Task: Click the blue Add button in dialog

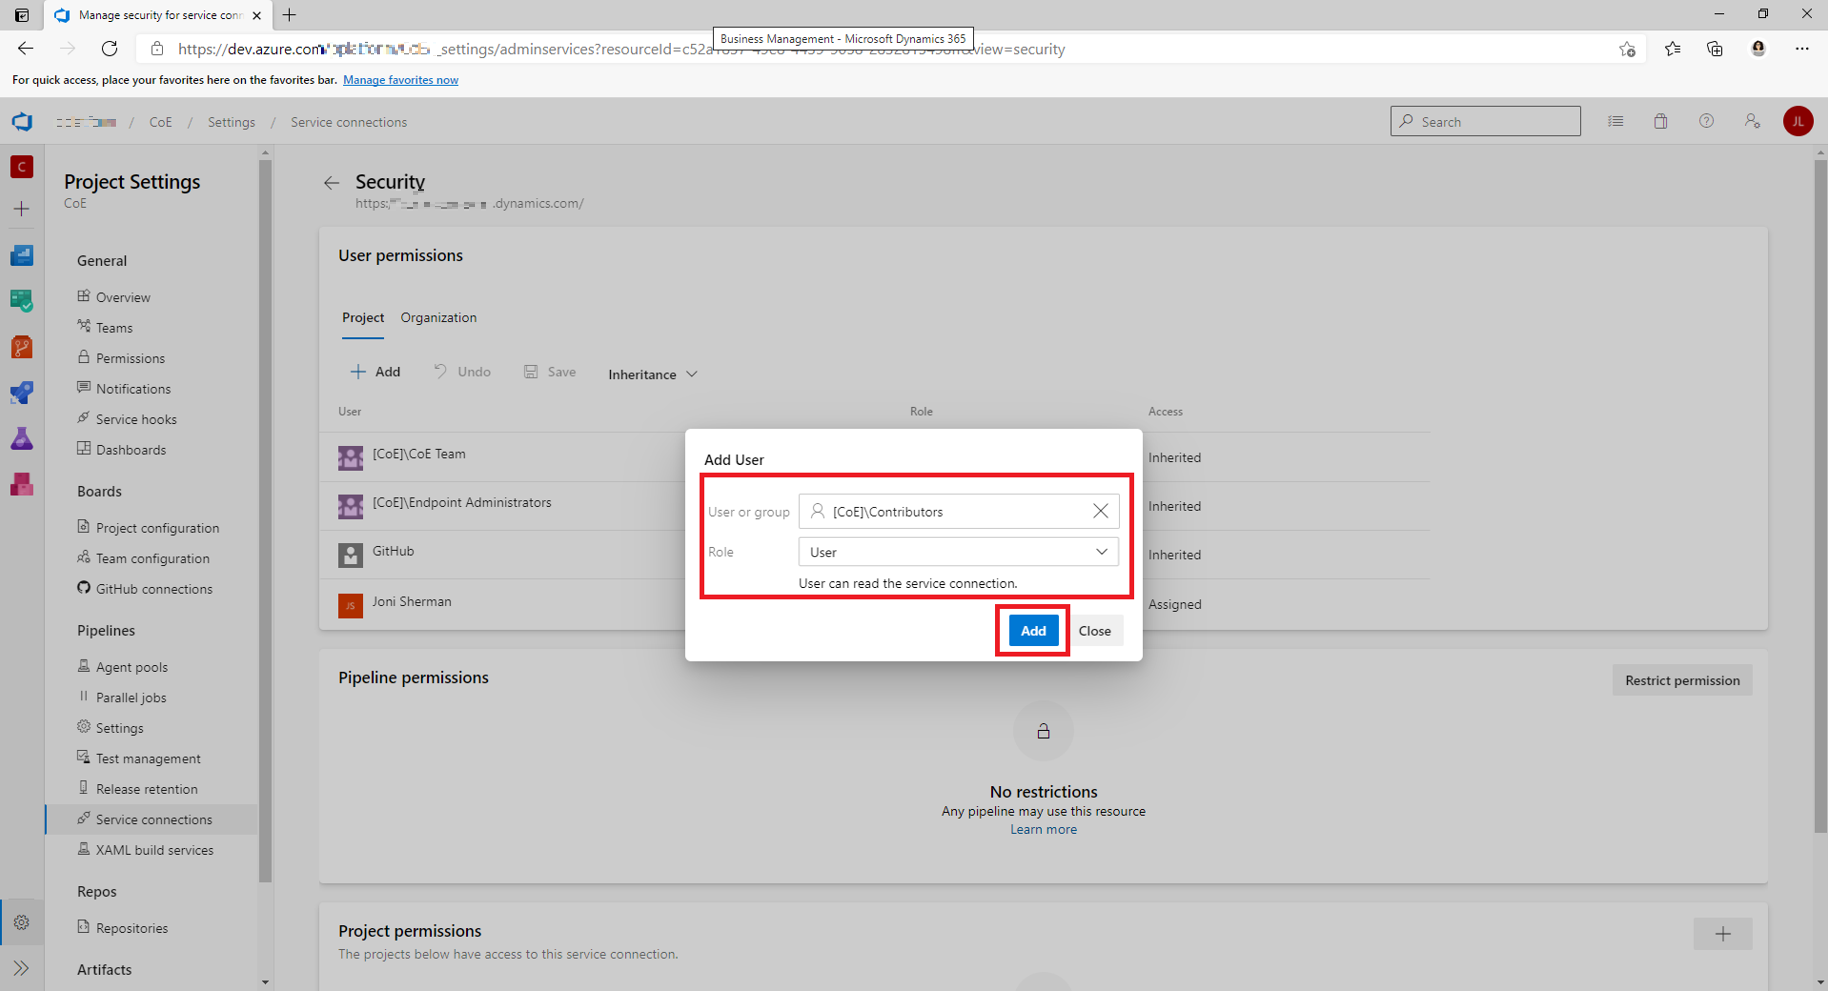Action: 1033,631
